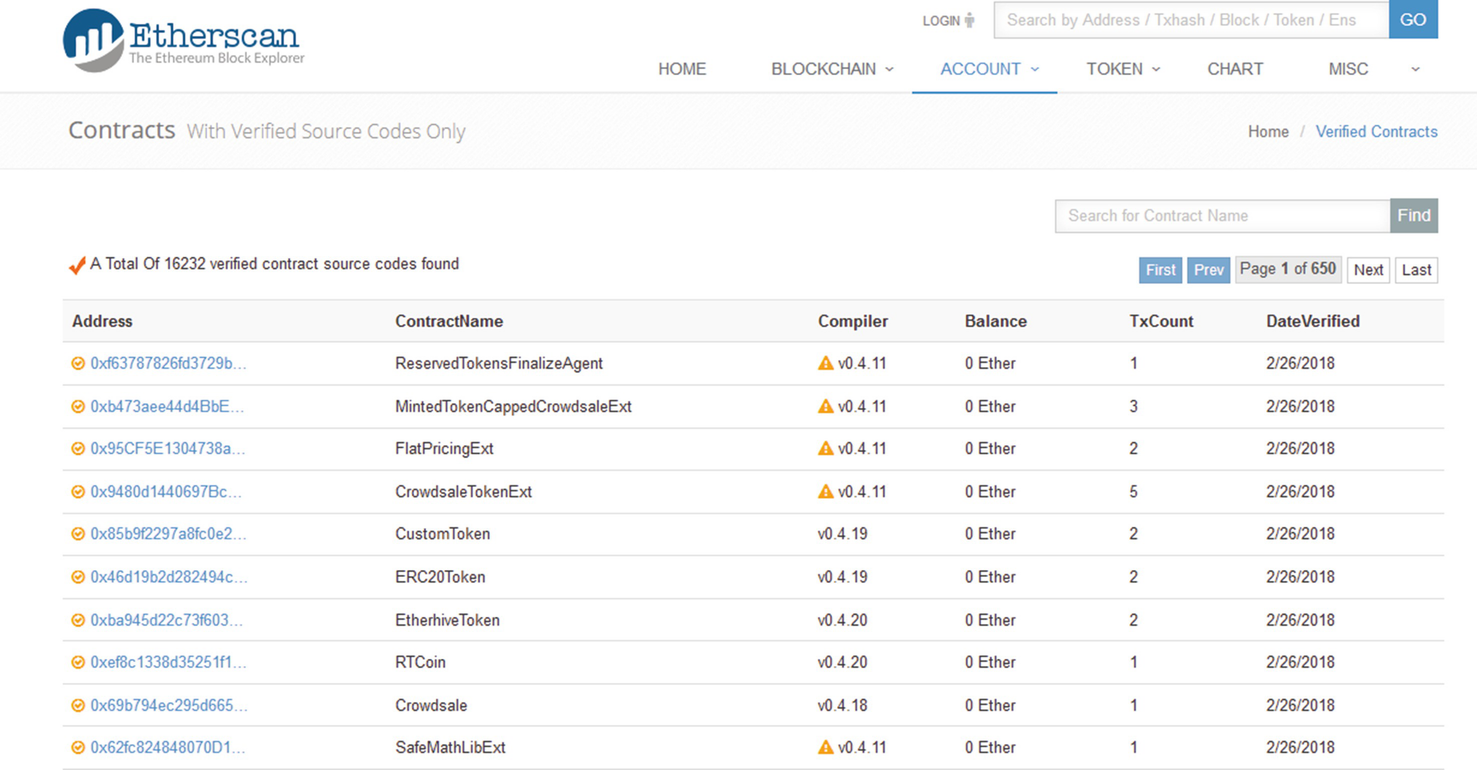Click the GO search button
Screen dimensions: 1477x770
coord(1413,20)
